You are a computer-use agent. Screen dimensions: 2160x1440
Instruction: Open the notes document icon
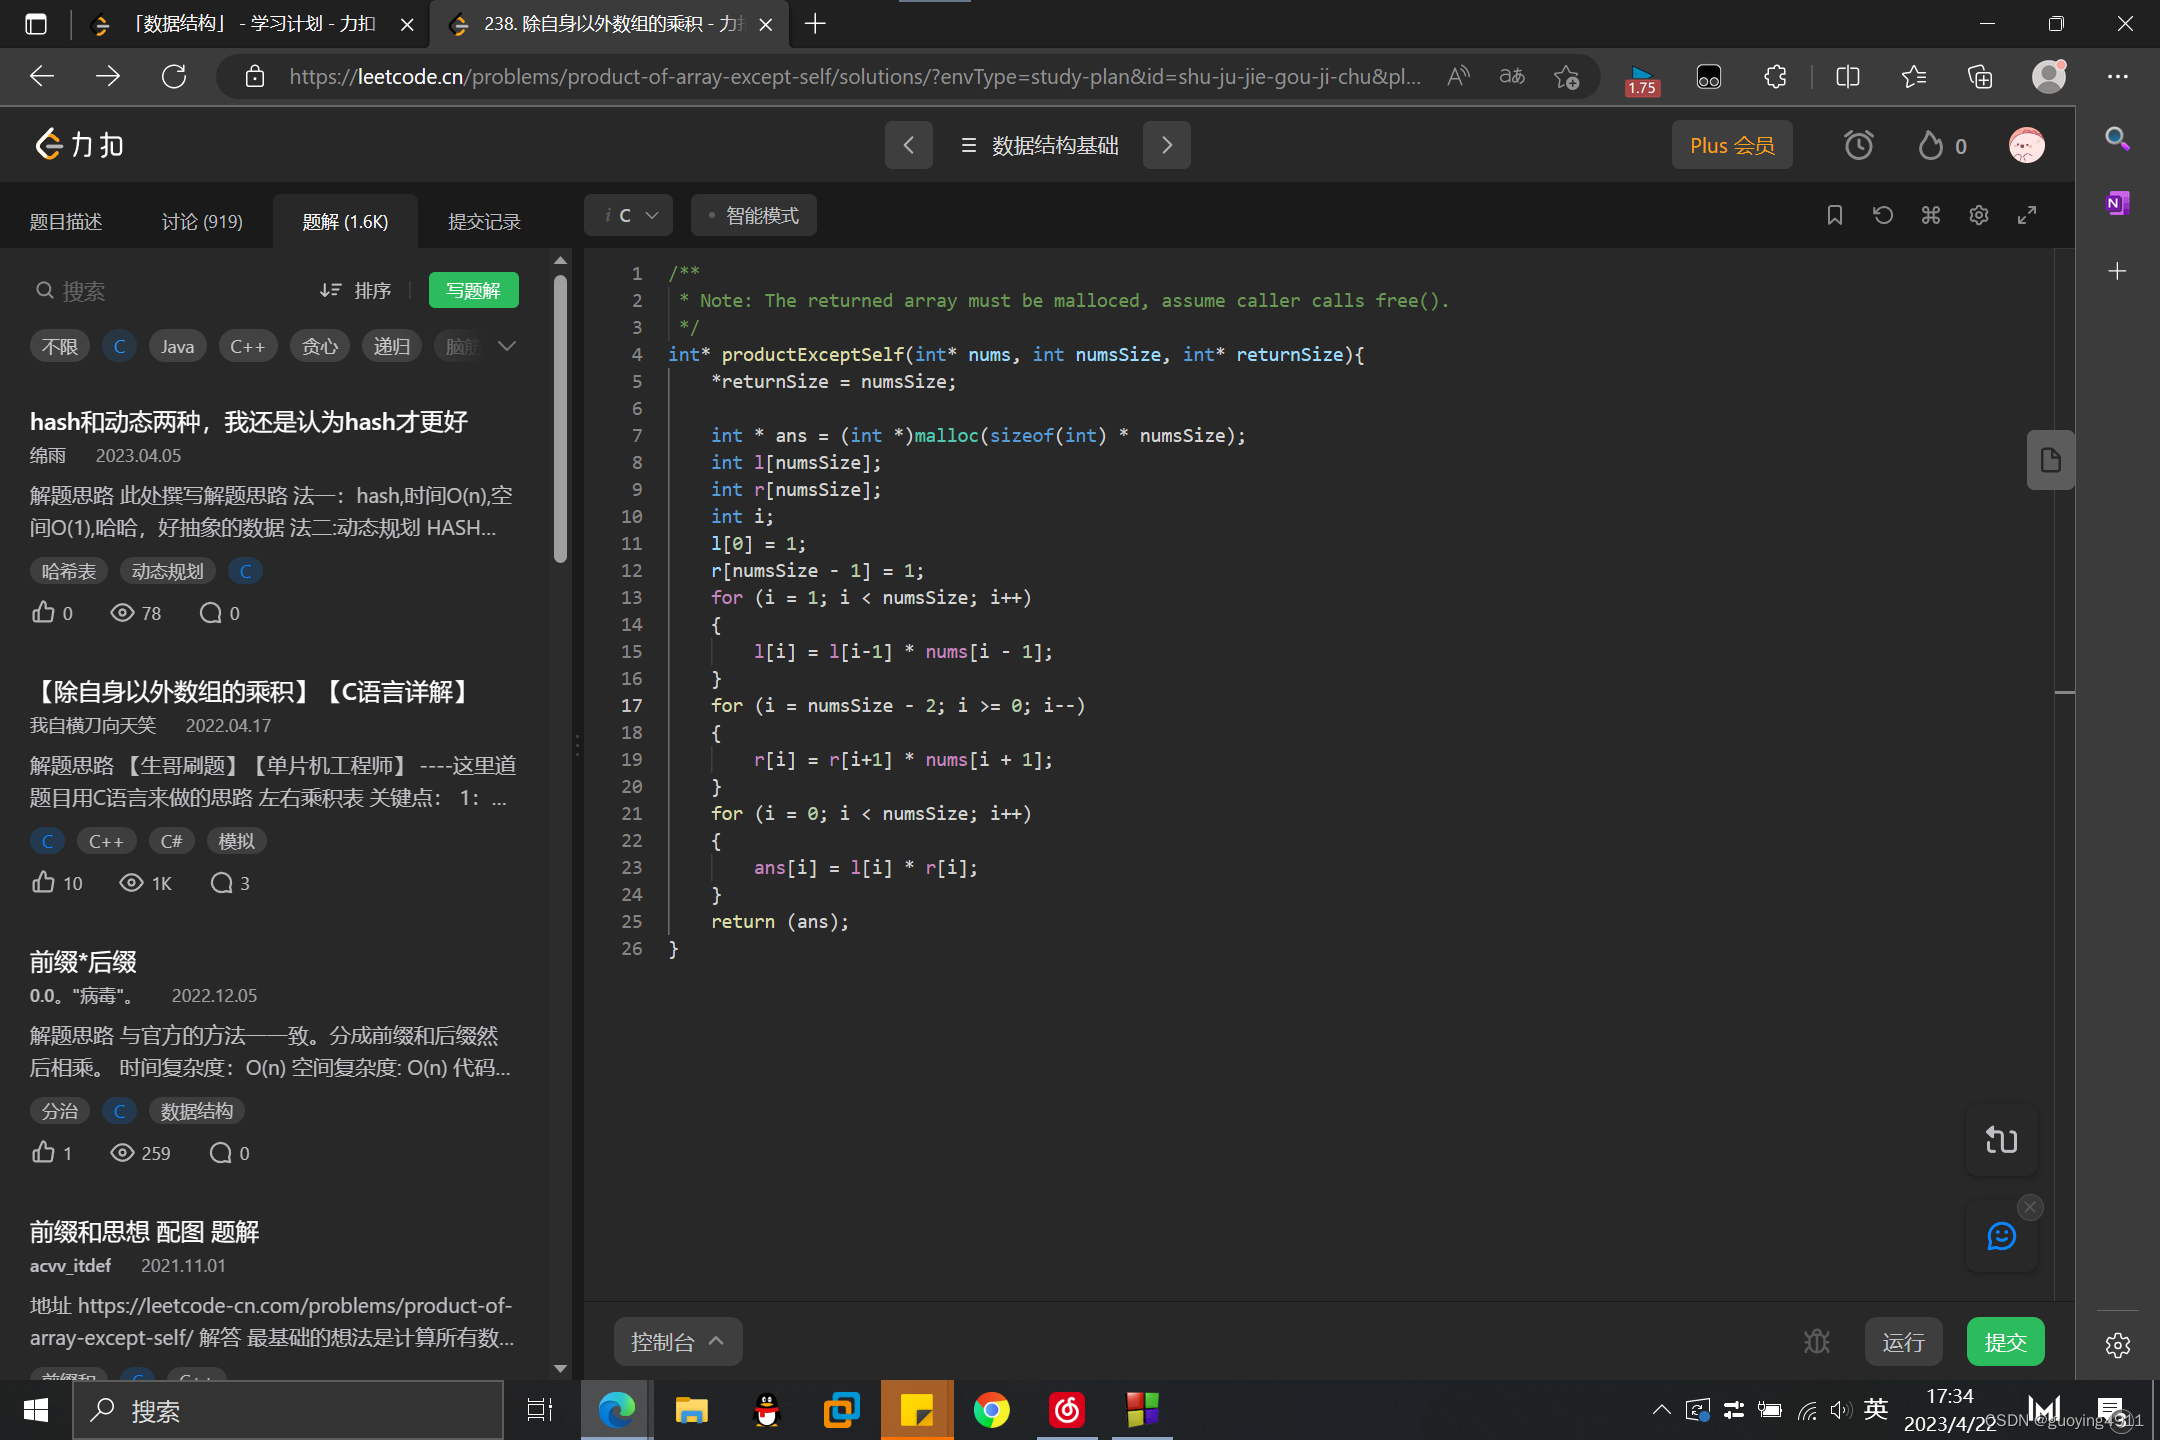point(2050,460)
